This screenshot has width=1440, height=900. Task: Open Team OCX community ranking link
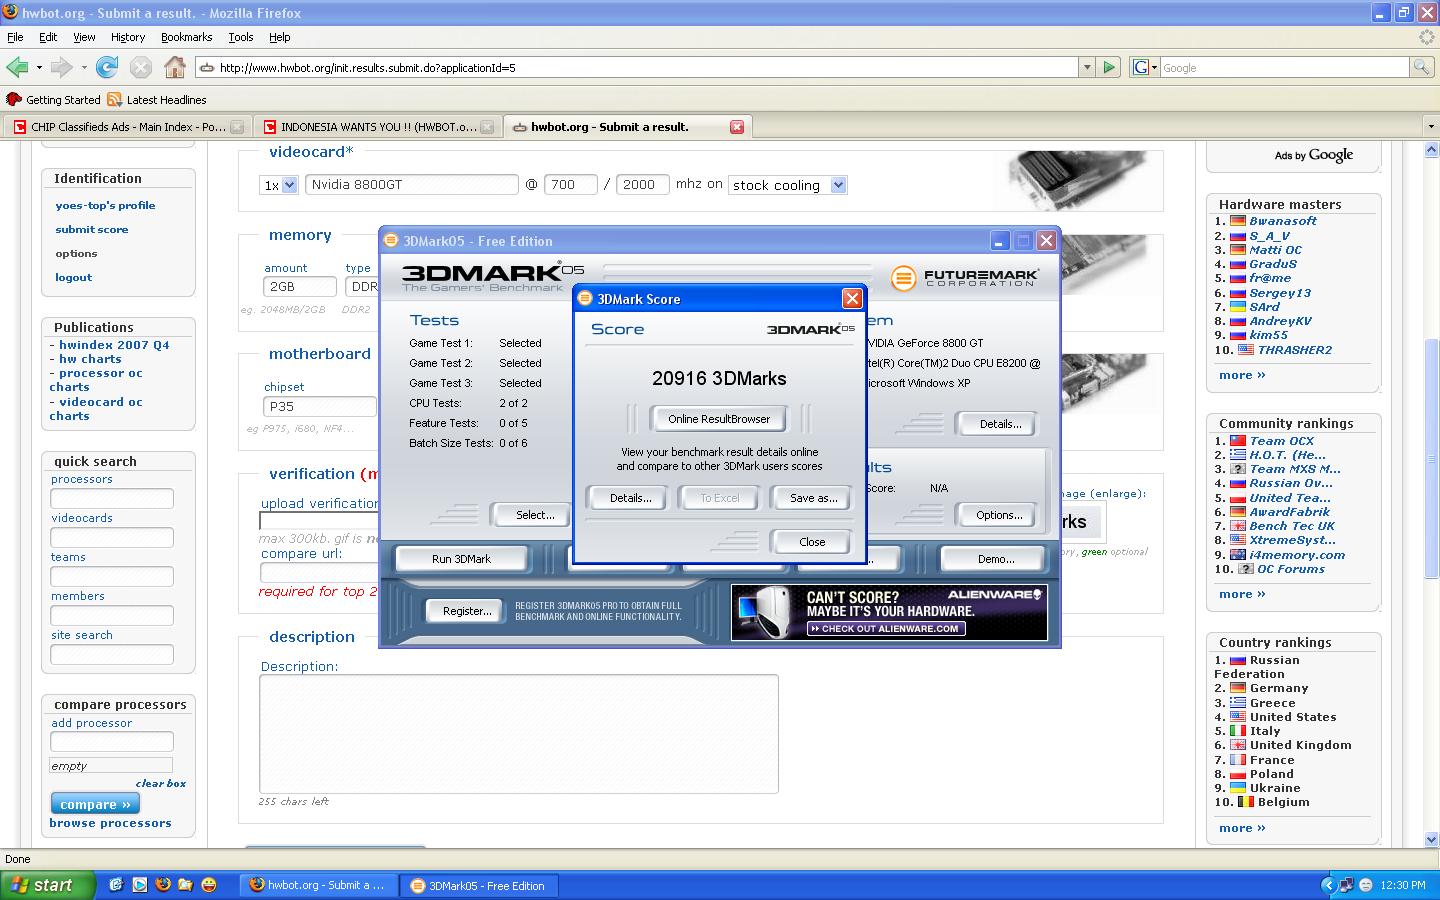tap(1281, 441)
